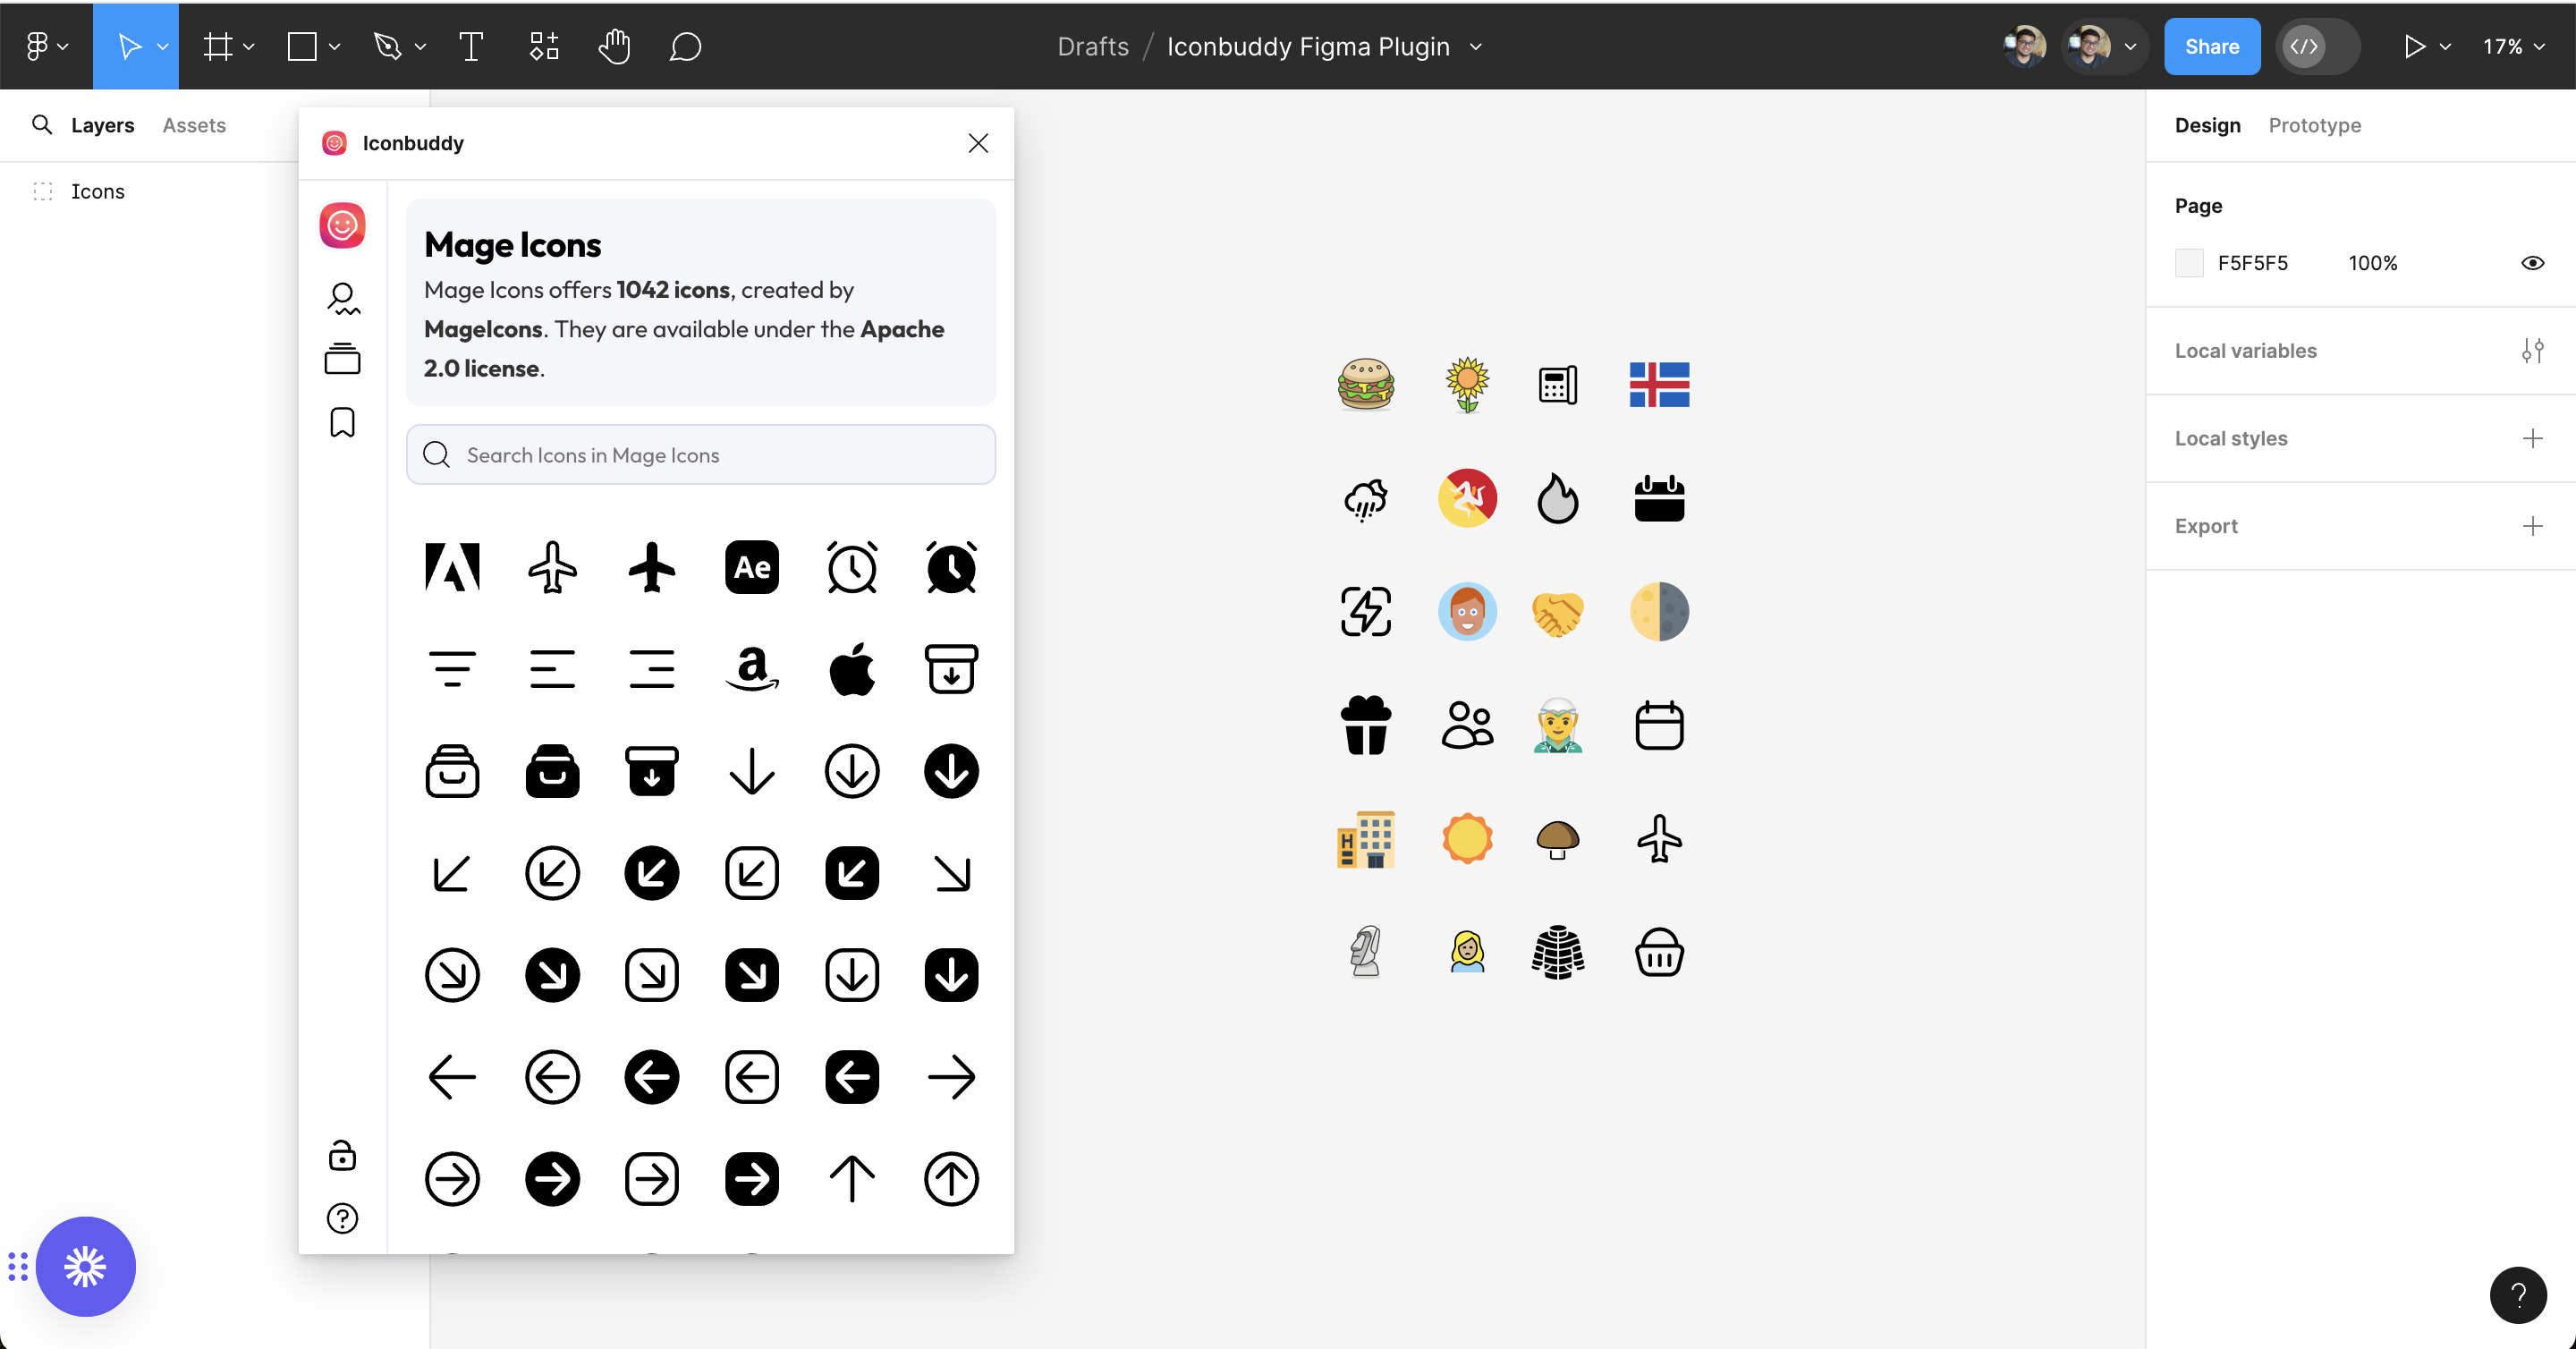Focus the Search Icons in Mage Icons field
The height and width of the screenshot is (1349, 2576).
tap(700, 455)
